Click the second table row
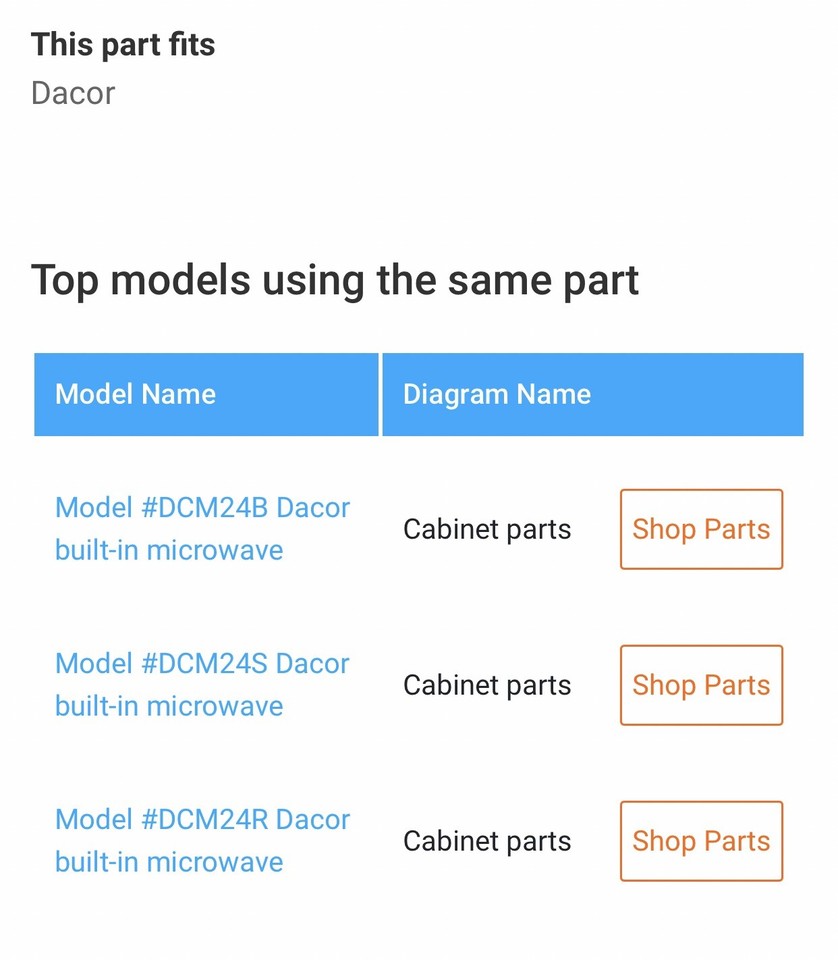The width and height of the screenshot is (838, 960). pos(419,686)
